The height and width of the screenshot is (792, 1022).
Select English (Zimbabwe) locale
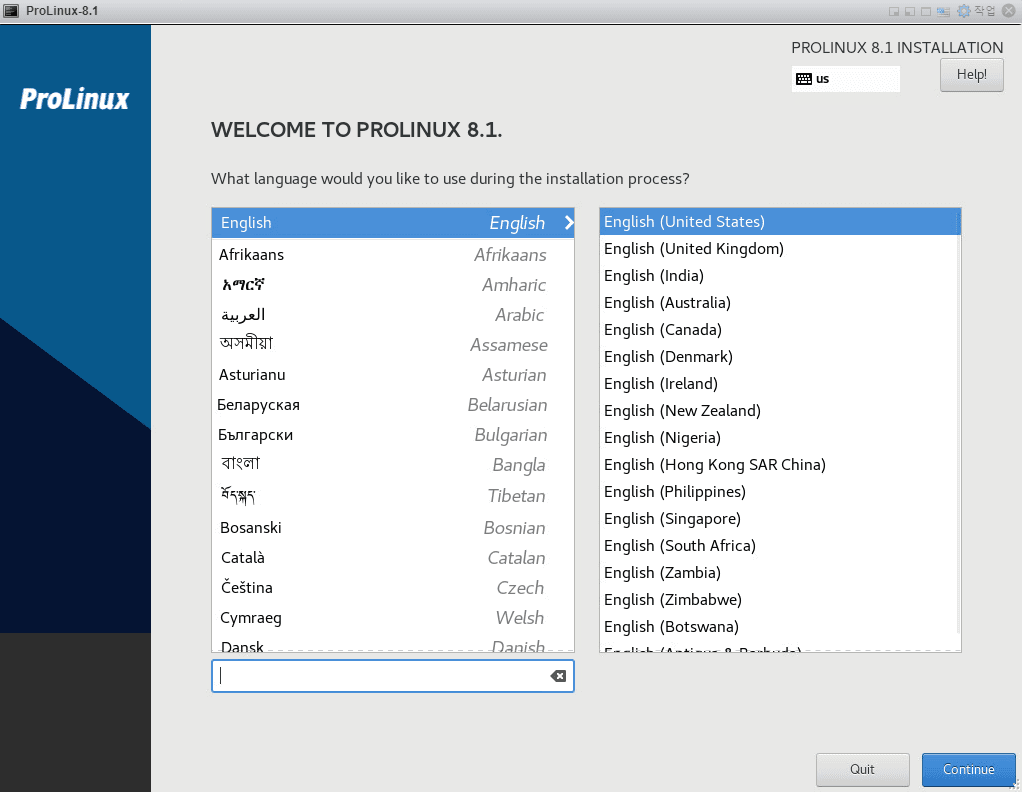point(780,600)
